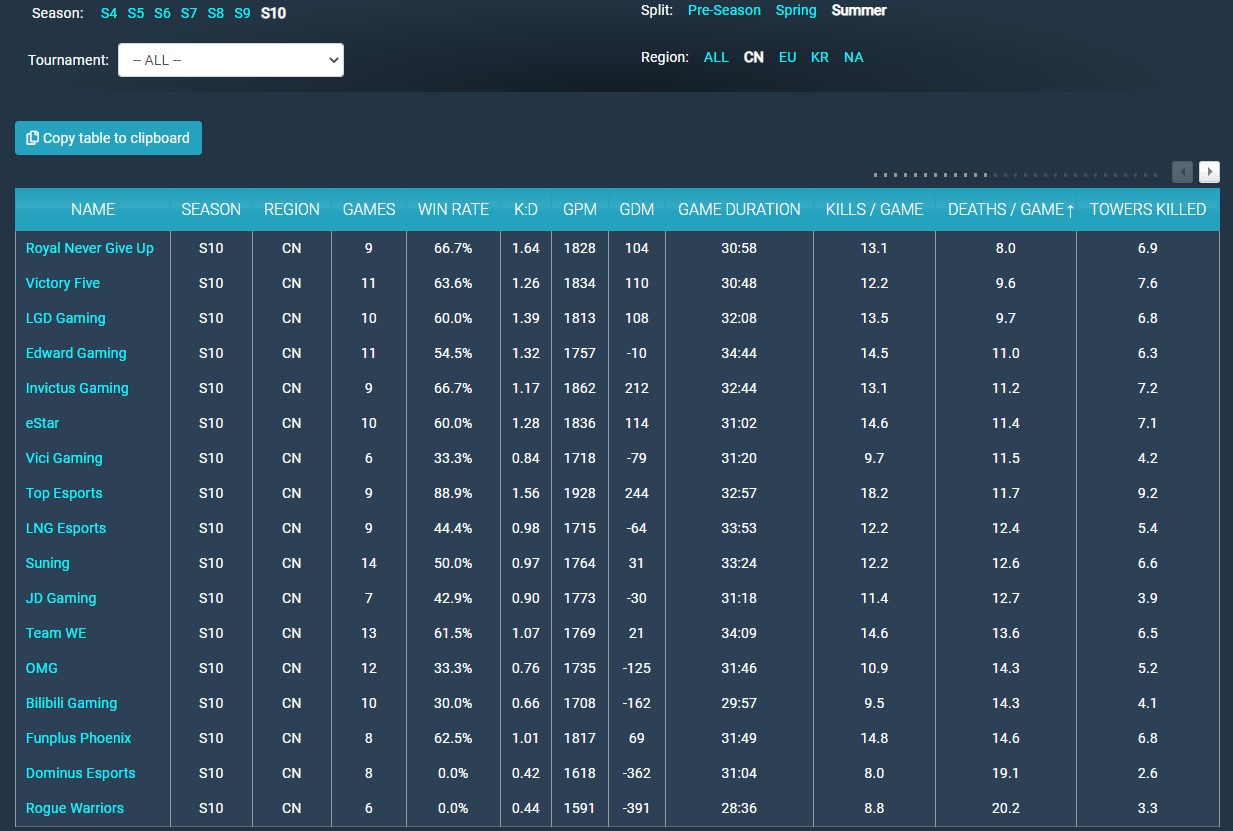This screenshot has width=1233, height=831.
Task: Open LNG Esports team link
Action: [x=66, y=528]
